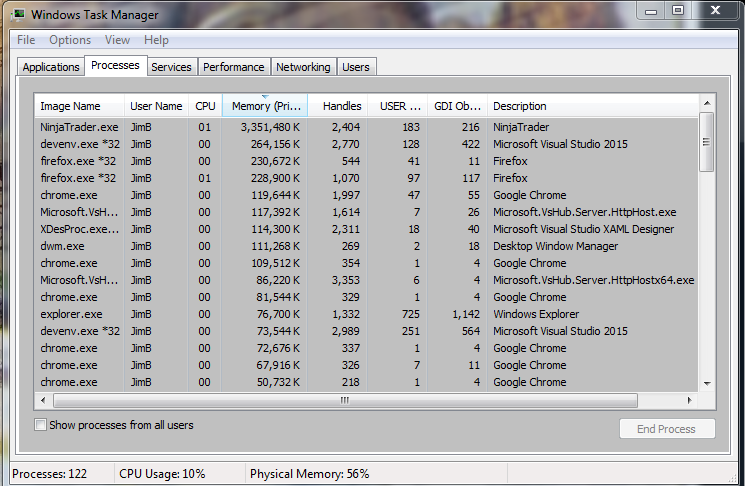Viewport: 745px width, 486px height.
Task: Sort processes by CPU column header
Action: (205, 106)
